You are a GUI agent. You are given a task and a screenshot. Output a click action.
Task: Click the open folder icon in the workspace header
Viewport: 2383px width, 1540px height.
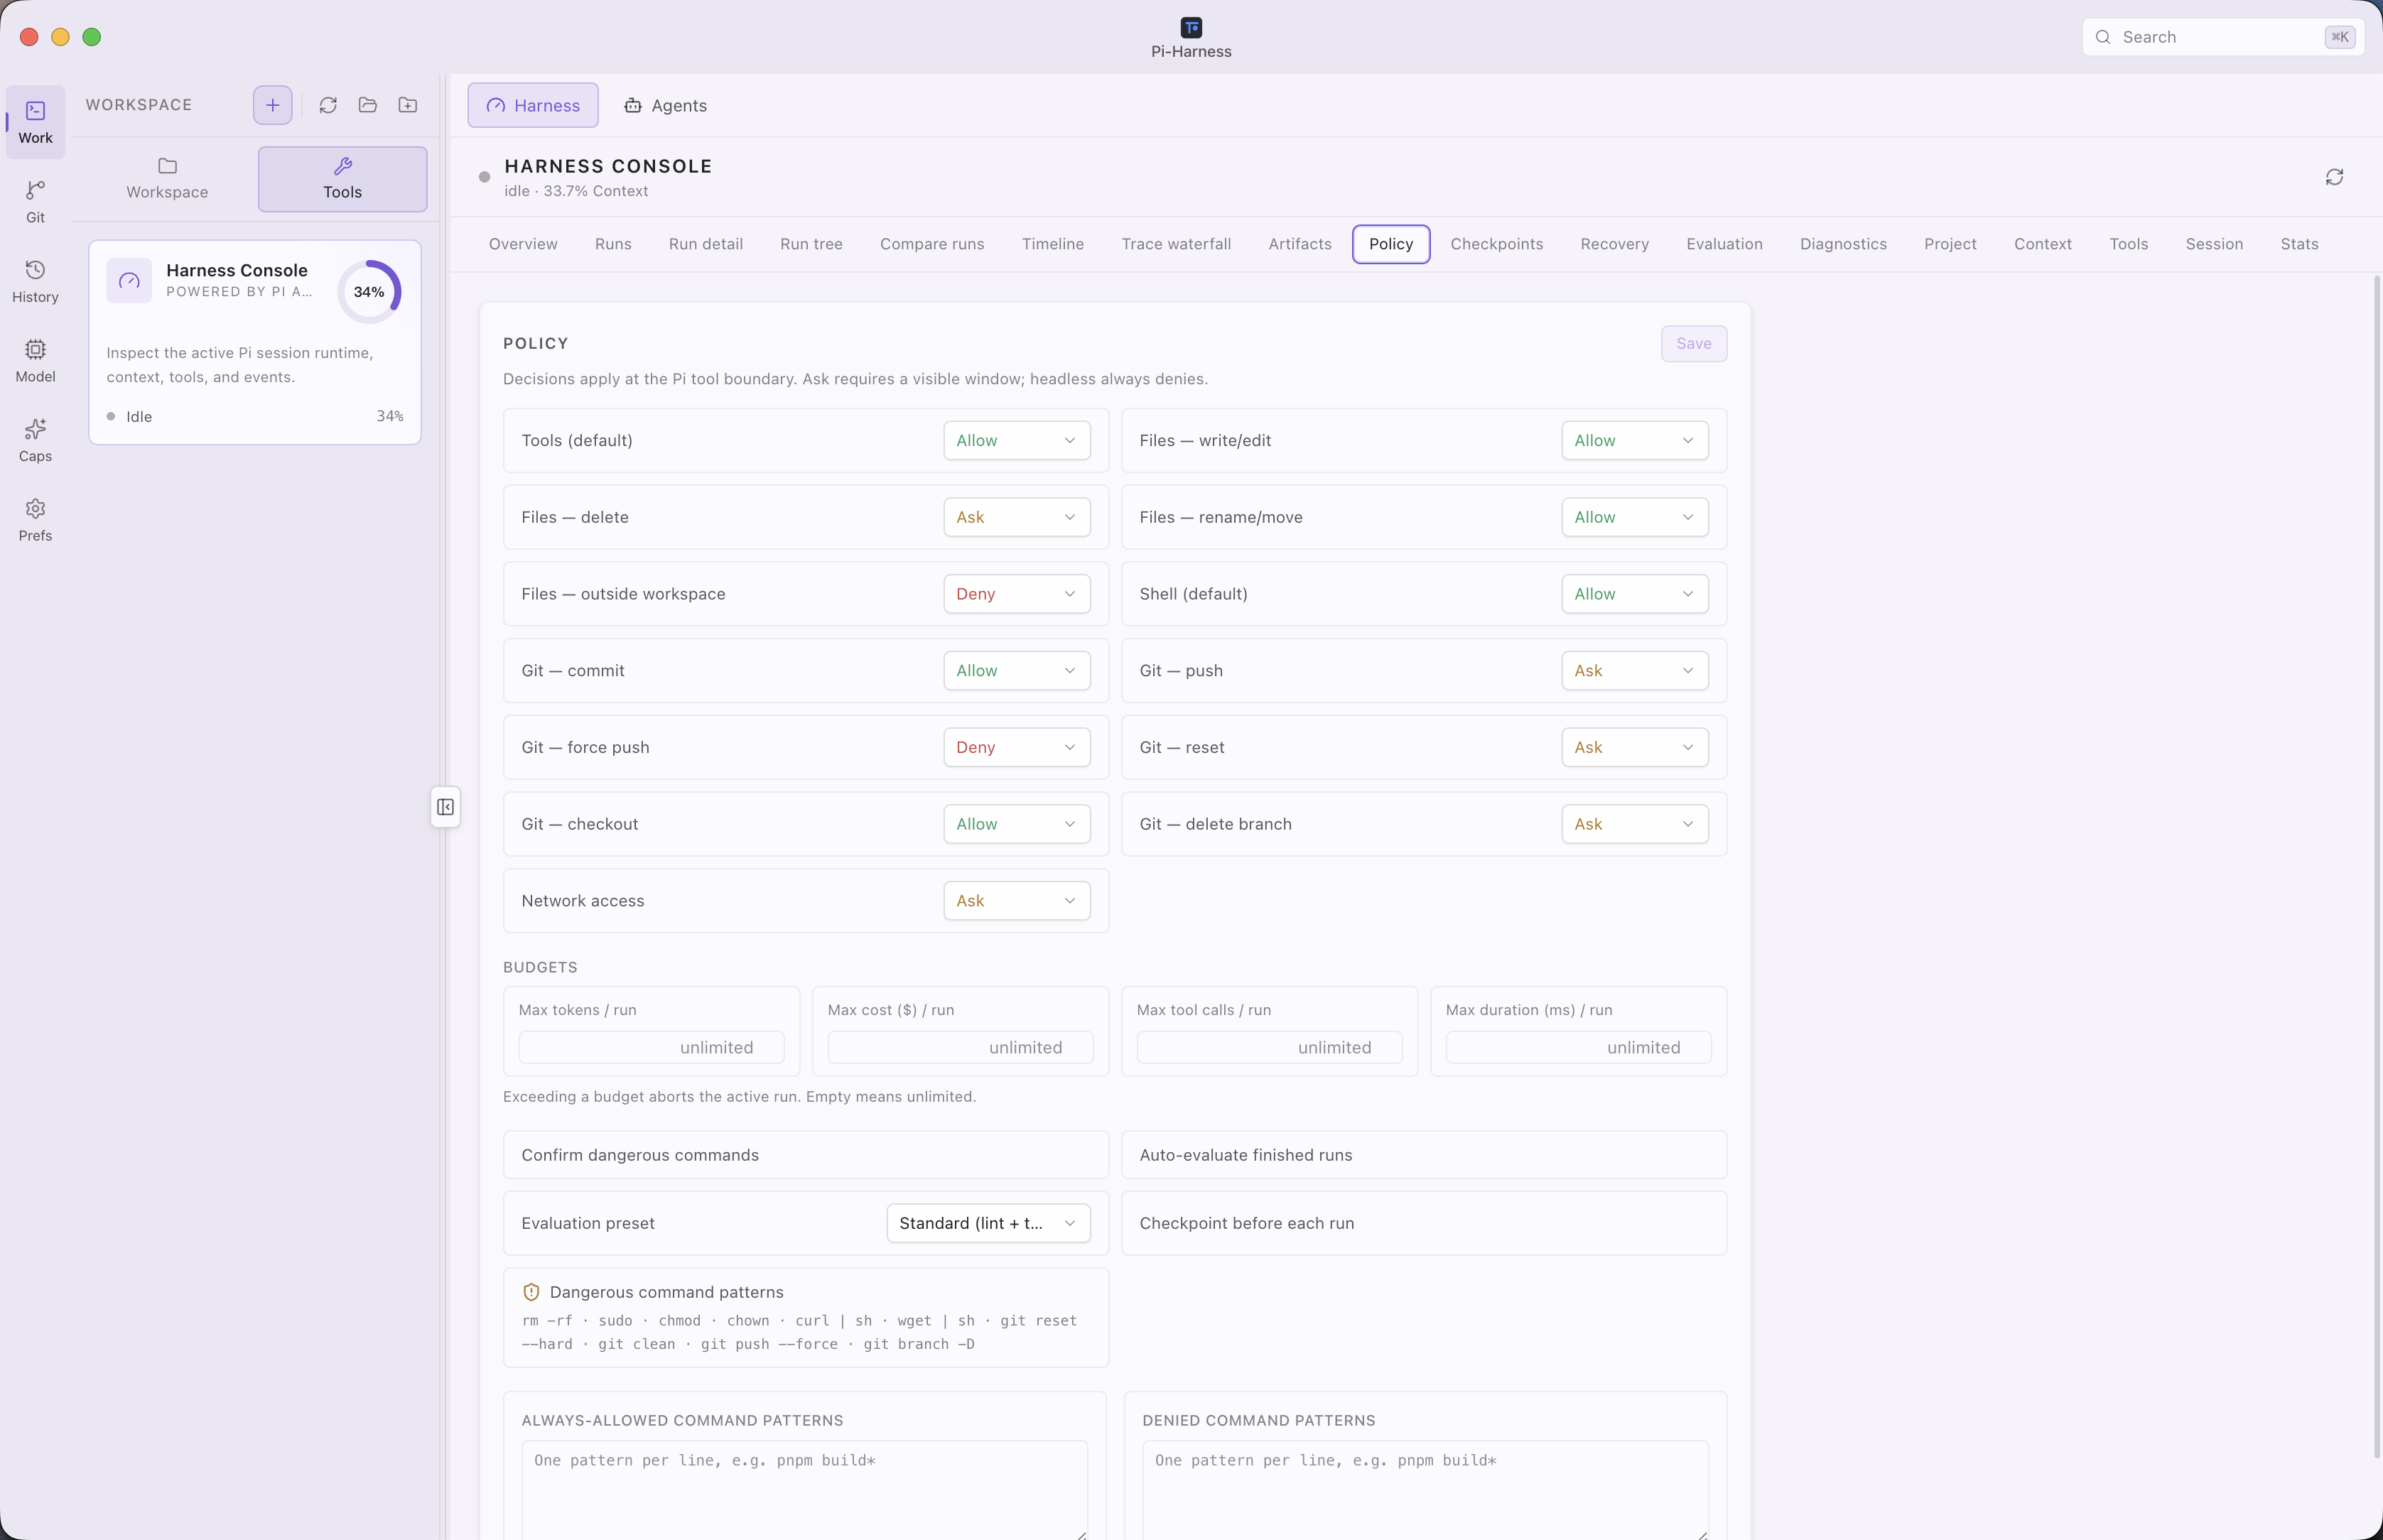(x=368, y=105)
